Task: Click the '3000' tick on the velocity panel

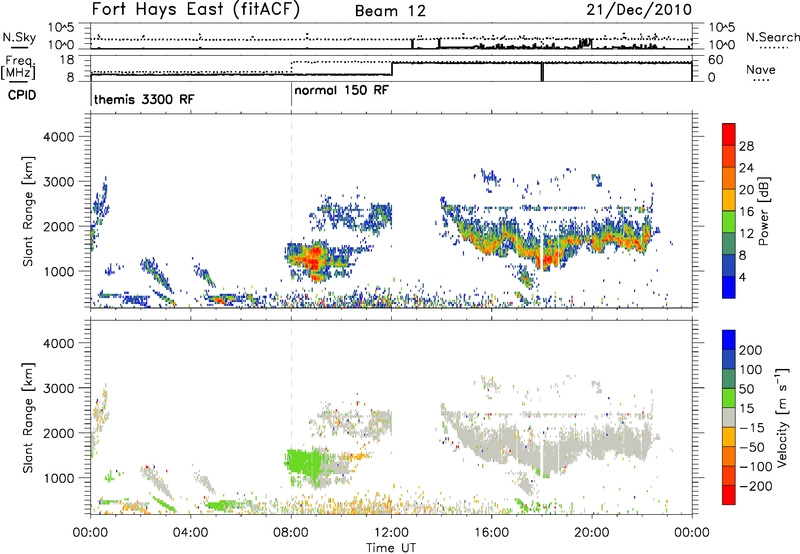Action: [x=58, y=388]
